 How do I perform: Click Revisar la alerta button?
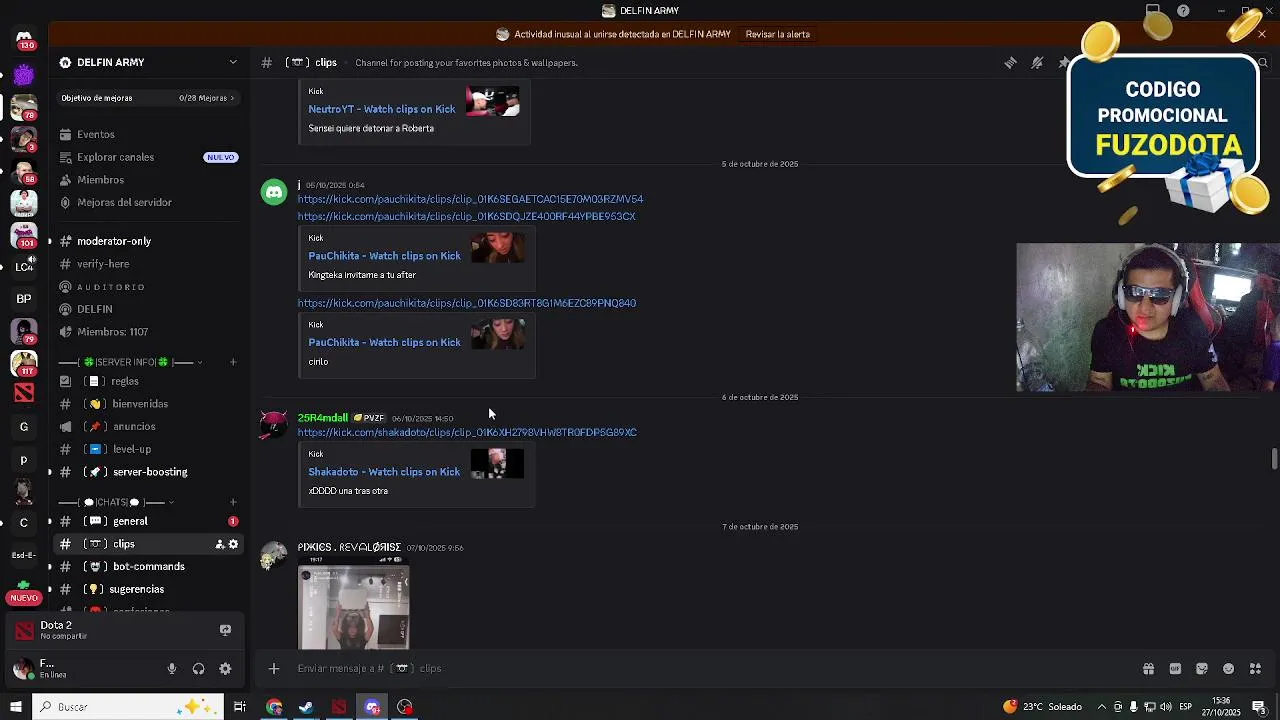[x=777, y=34]
